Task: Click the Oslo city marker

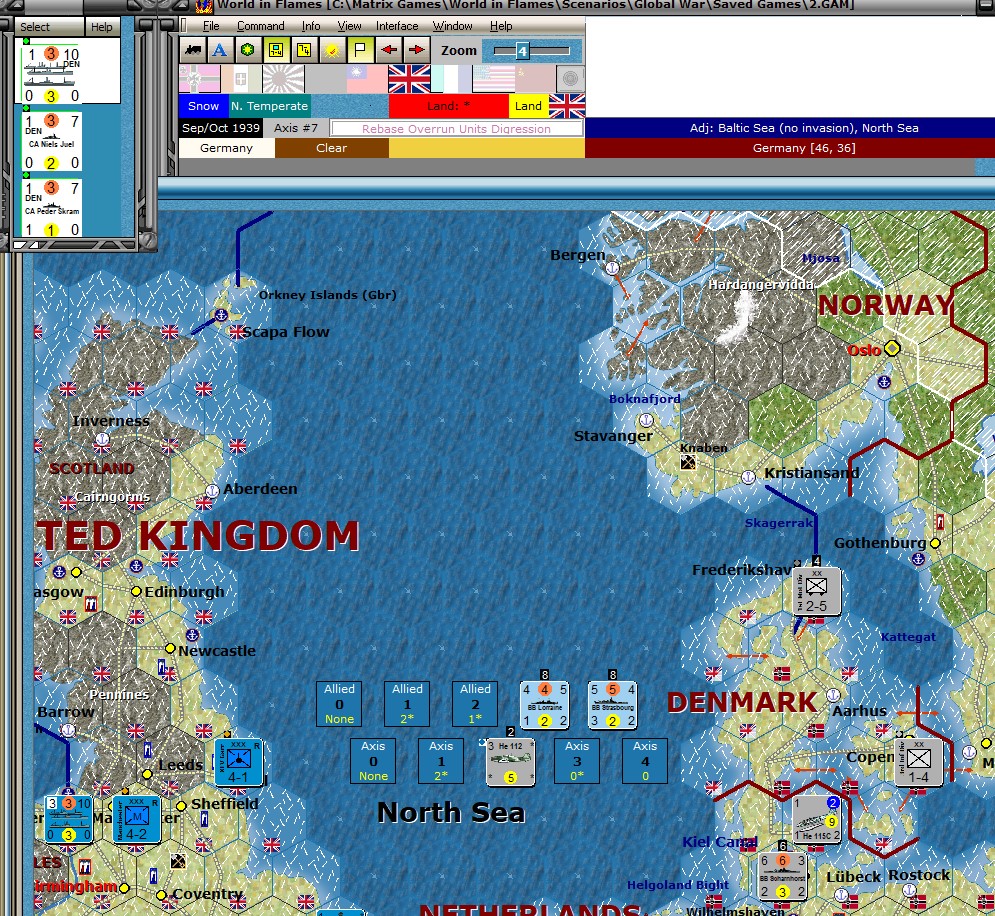Action: [892, 348]
